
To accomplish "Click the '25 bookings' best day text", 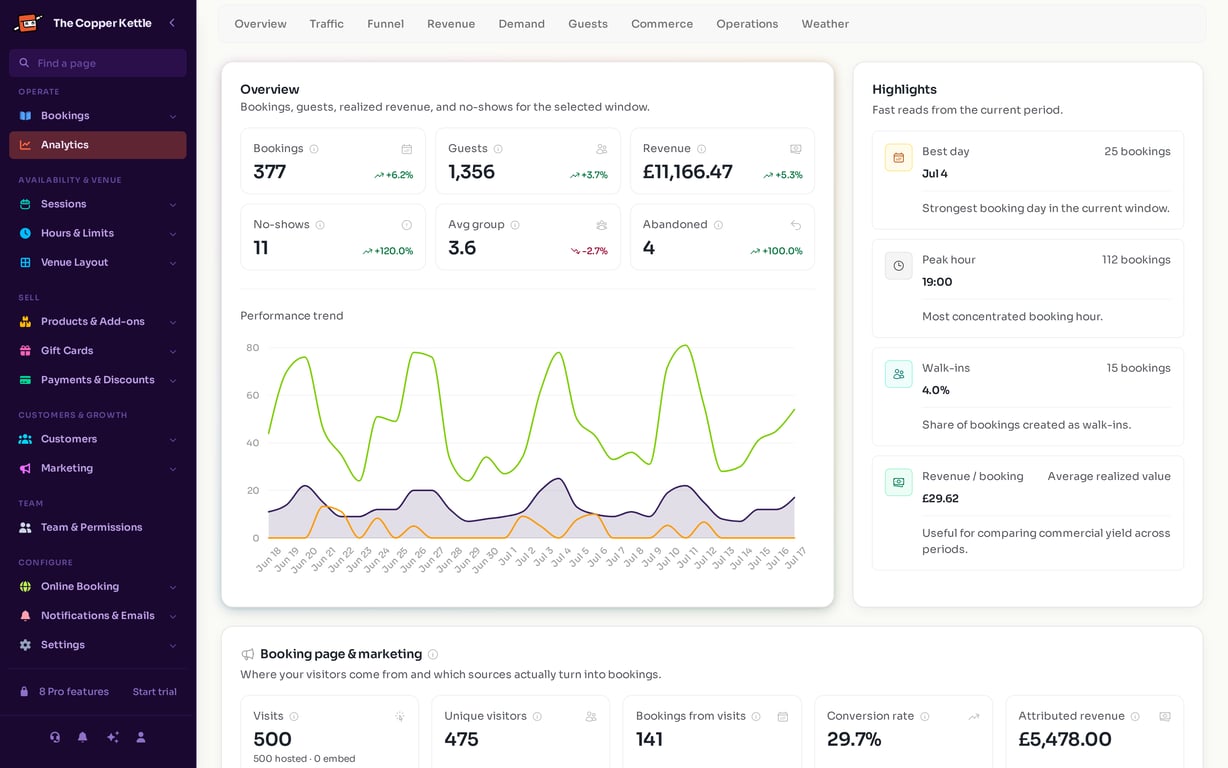I will (1137, 152).
